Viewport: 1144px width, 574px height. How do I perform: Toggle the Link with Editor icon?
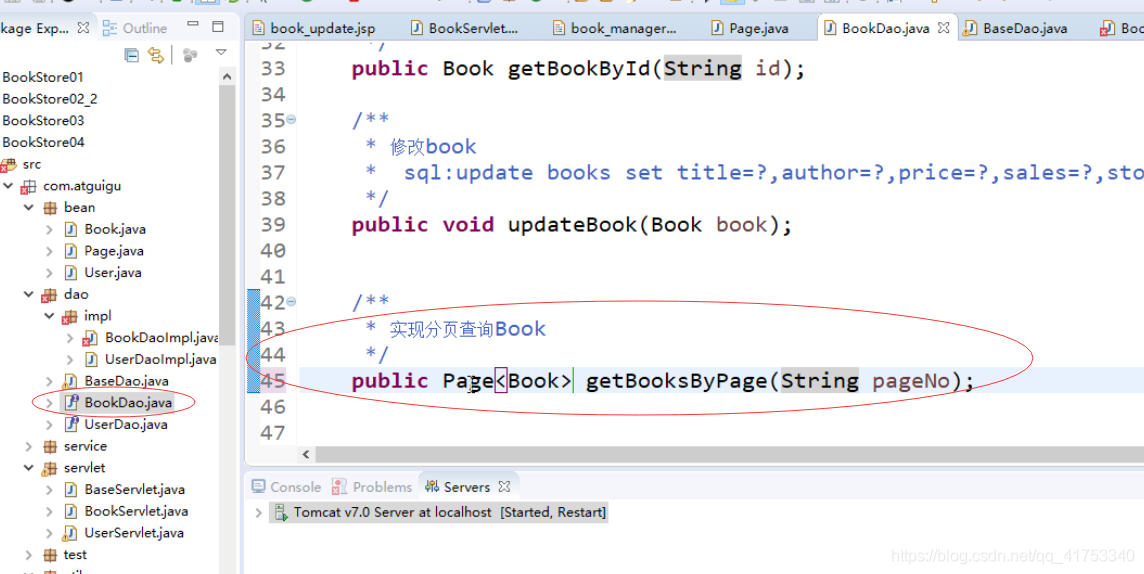point(155,54)
